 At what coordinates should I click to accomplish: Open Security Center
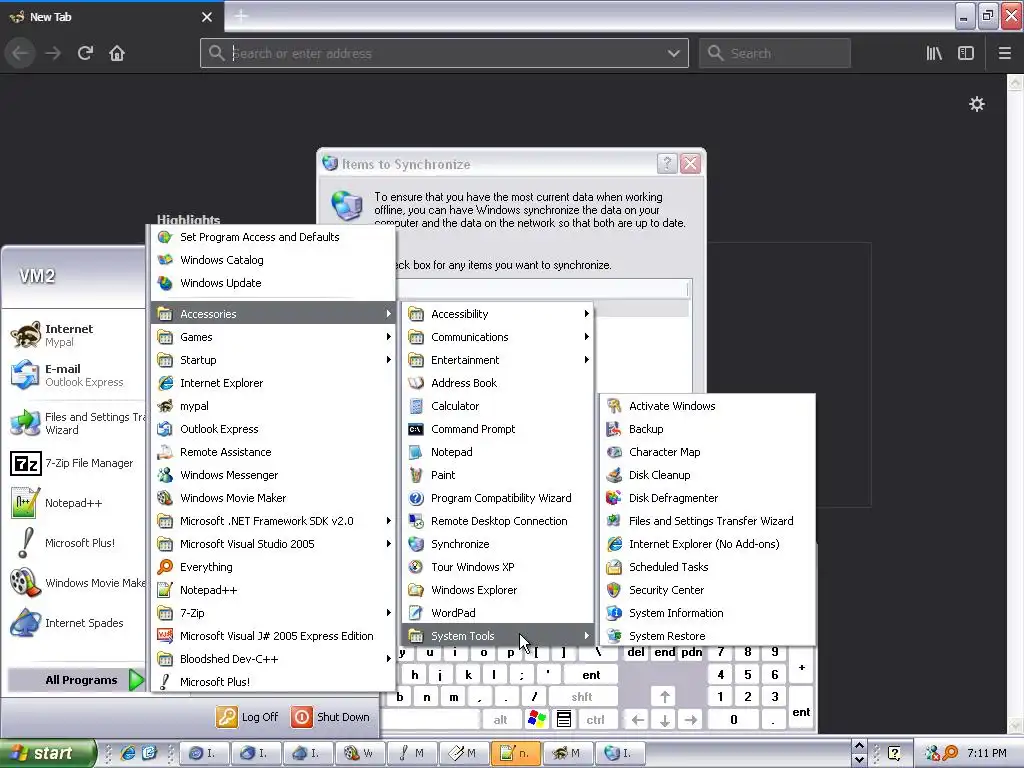click(x=707, y=590)
